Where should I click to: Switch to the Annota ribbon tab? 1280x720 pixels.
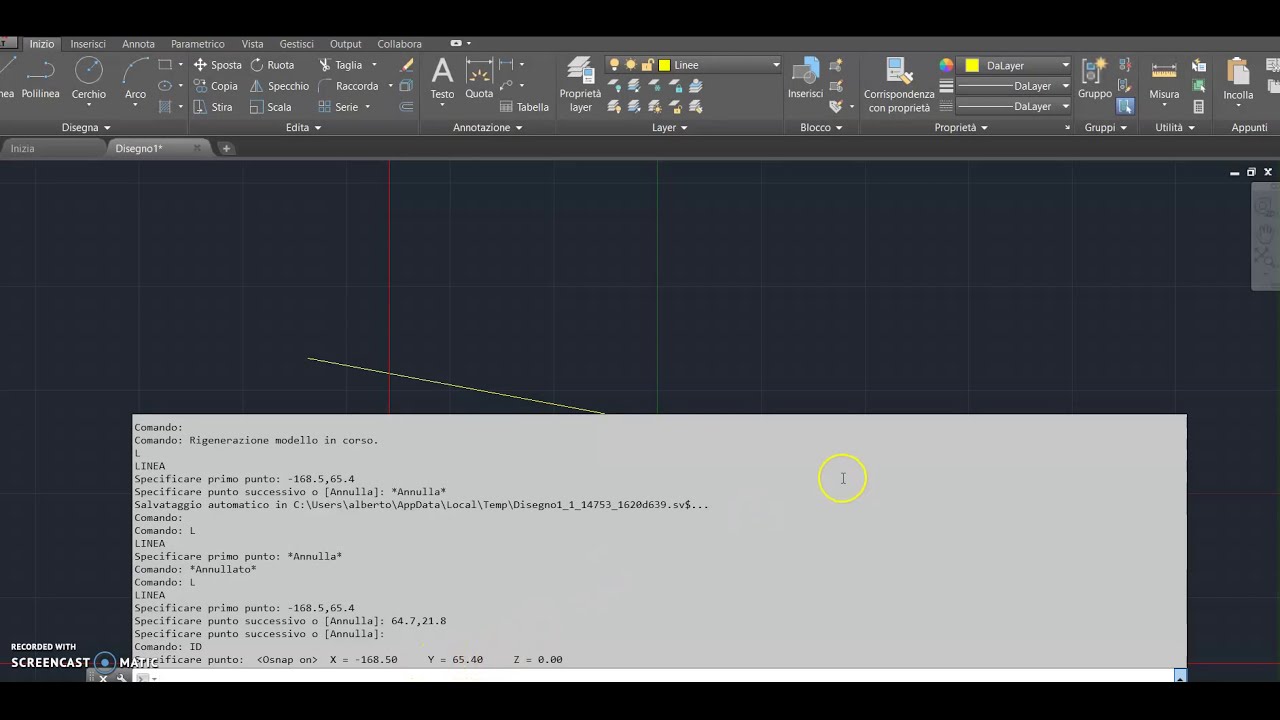tap(138, 44)
